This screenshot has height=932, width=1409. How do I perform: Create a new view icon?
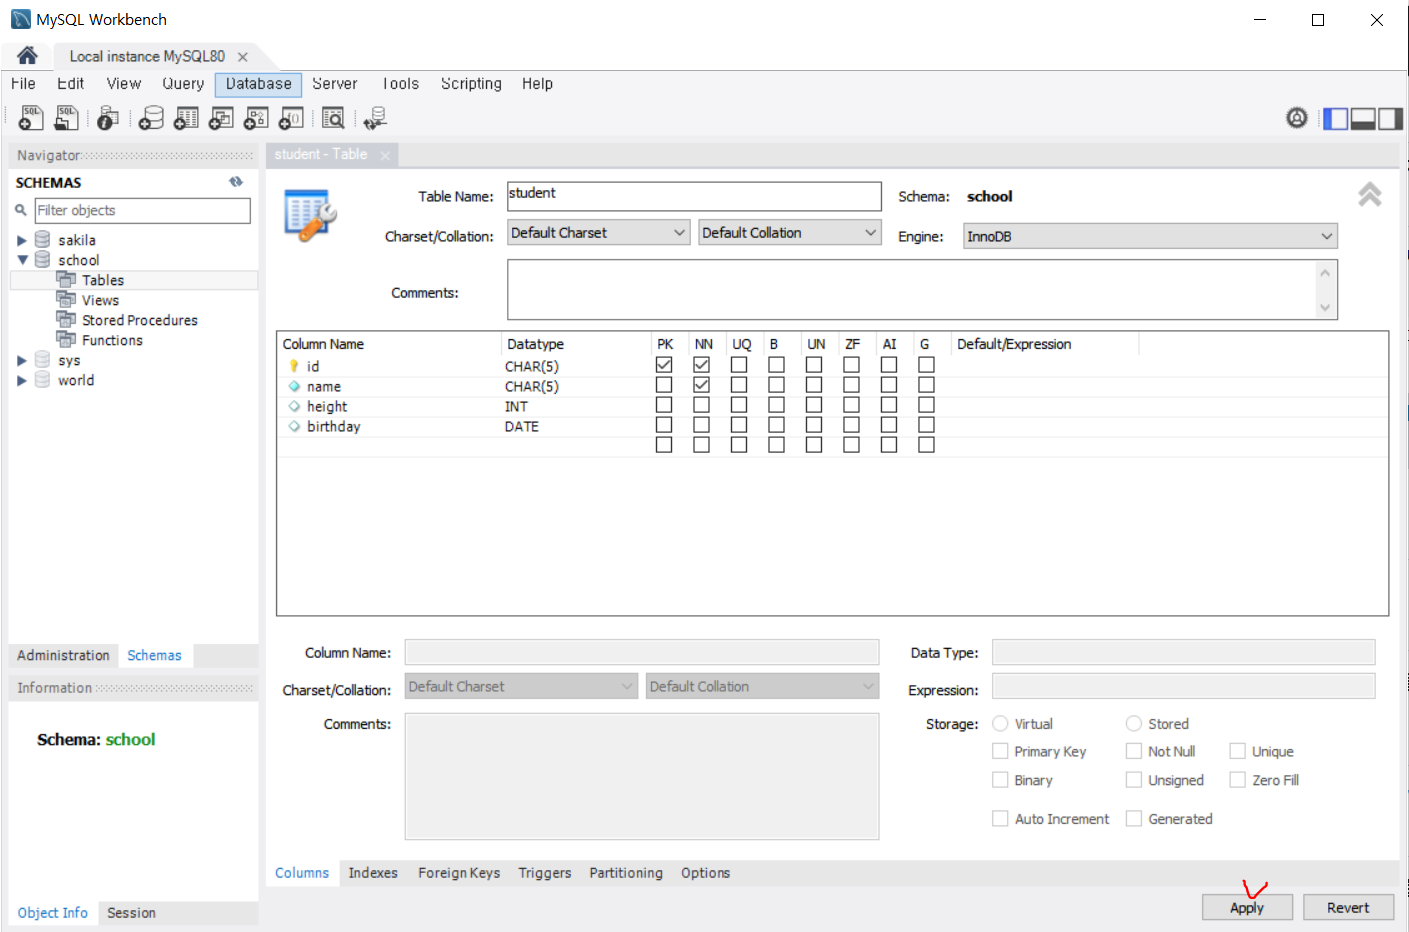[x=221, y=118]
